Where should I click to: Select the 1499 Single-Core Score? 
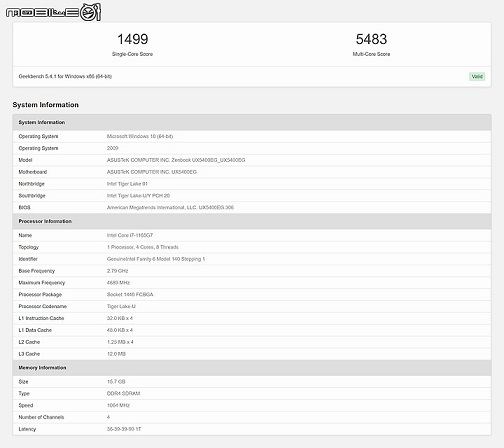pos(132,39)
